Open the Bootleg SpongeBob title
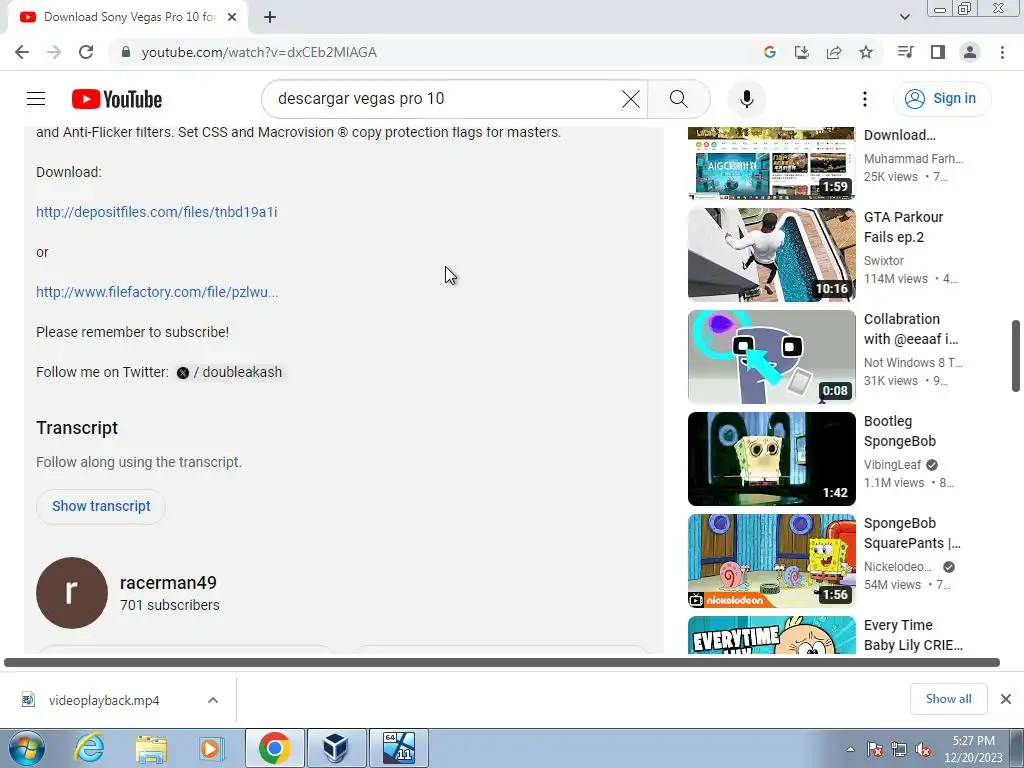1024x768 pixels. point(899,431)
